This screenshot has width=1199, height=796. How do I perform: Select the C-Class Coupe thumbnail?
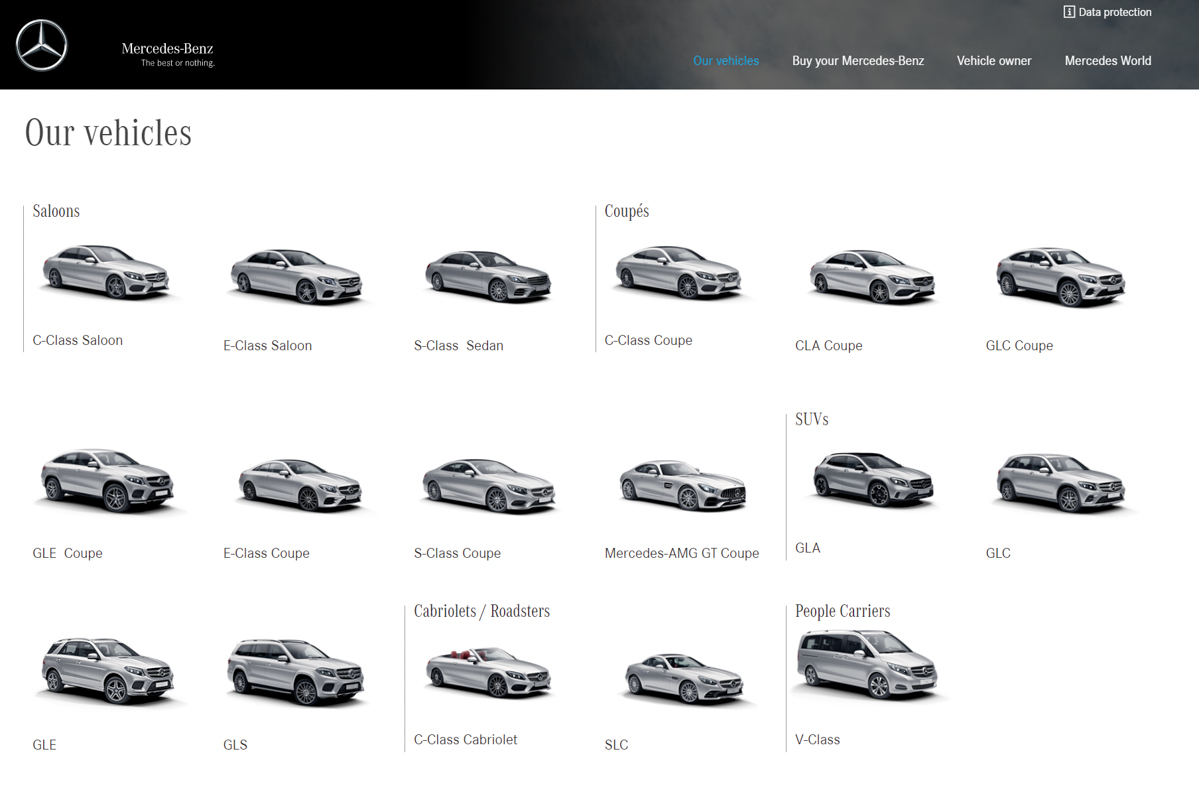coord(679,272)
